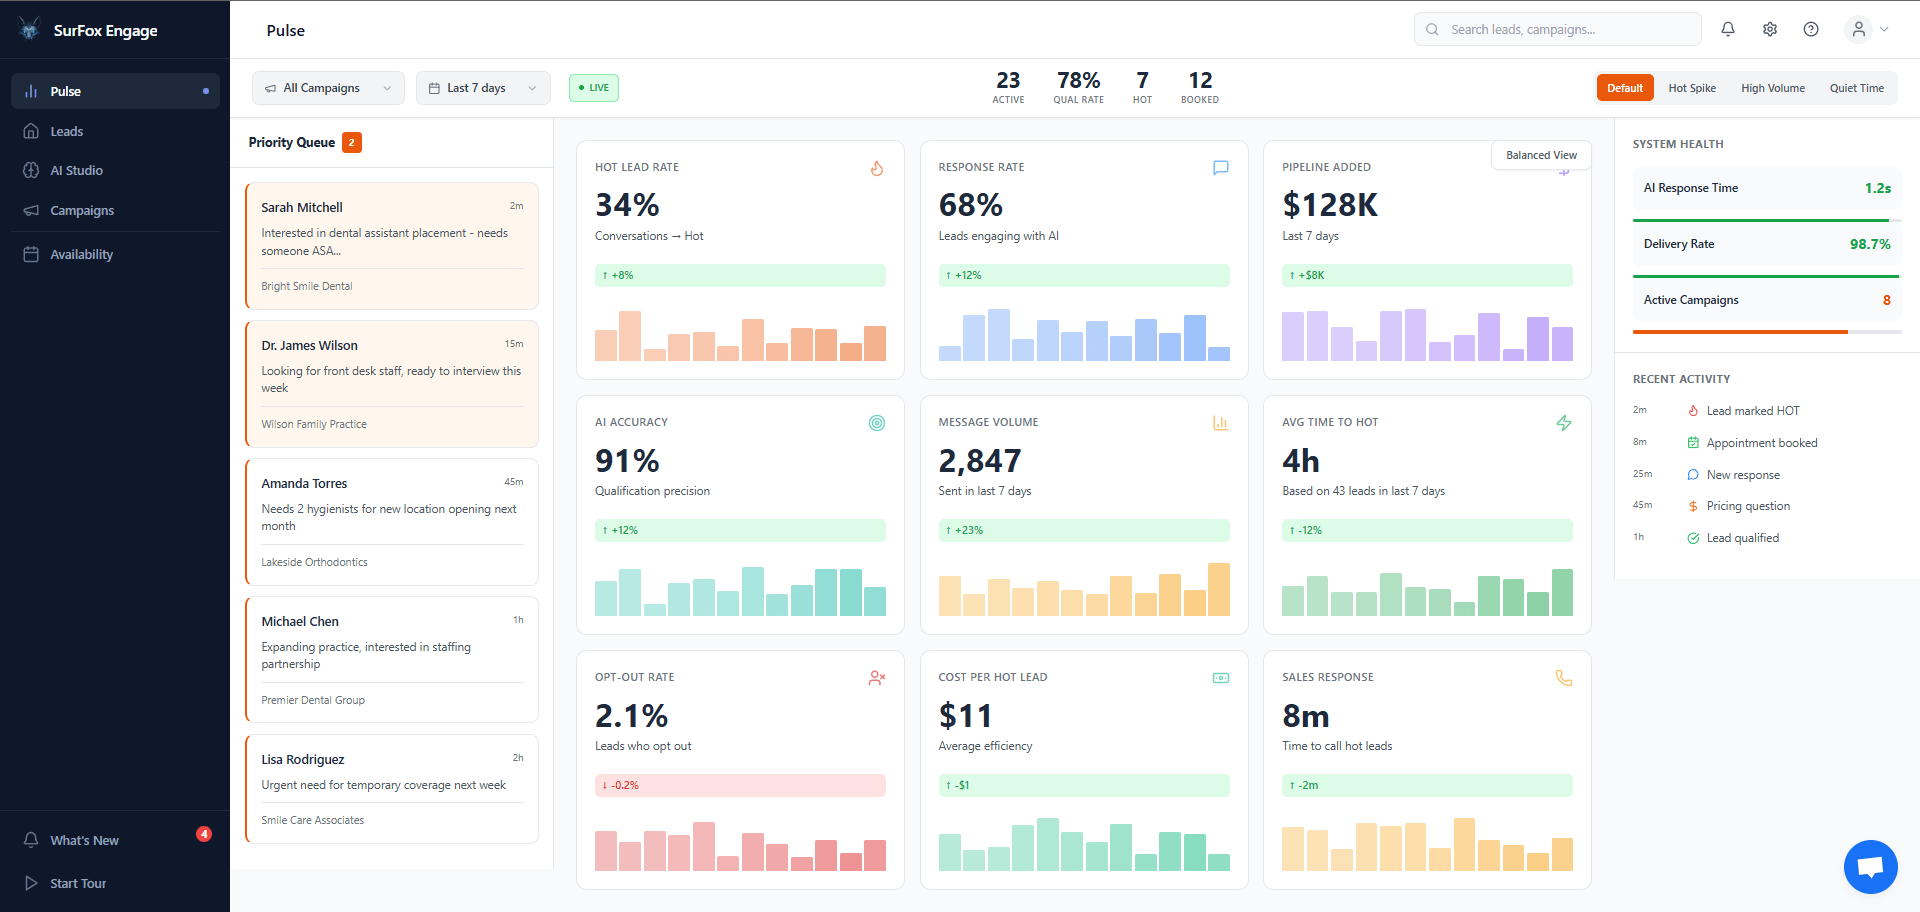
Task: Select the High Volume tab
Action: point(1772,87)
